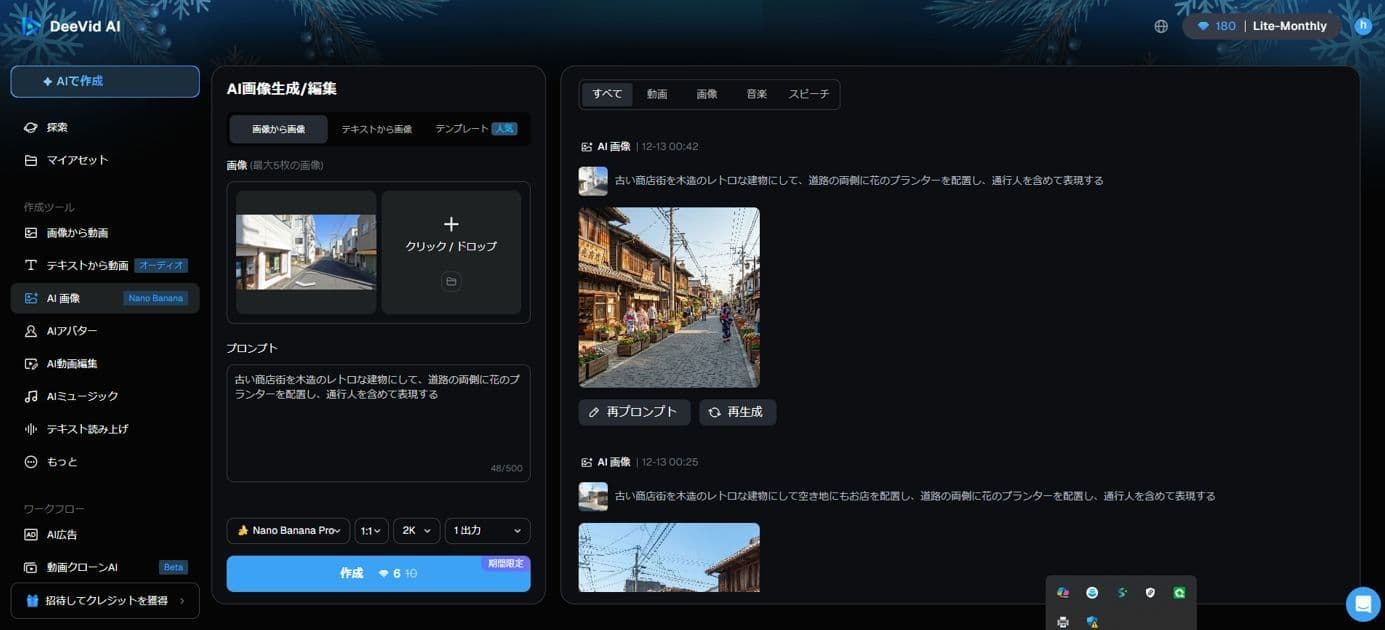This screenshot has width=1385, height=630.
Task: Click the globe language icon
Action: click(x=1161, y=27)
